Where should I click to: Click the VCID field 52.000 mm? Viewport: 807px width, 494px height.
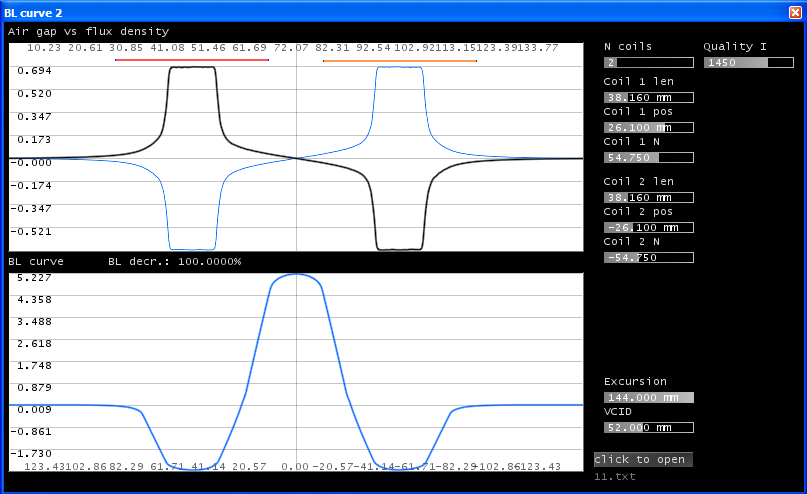click(x=648, y=428)
